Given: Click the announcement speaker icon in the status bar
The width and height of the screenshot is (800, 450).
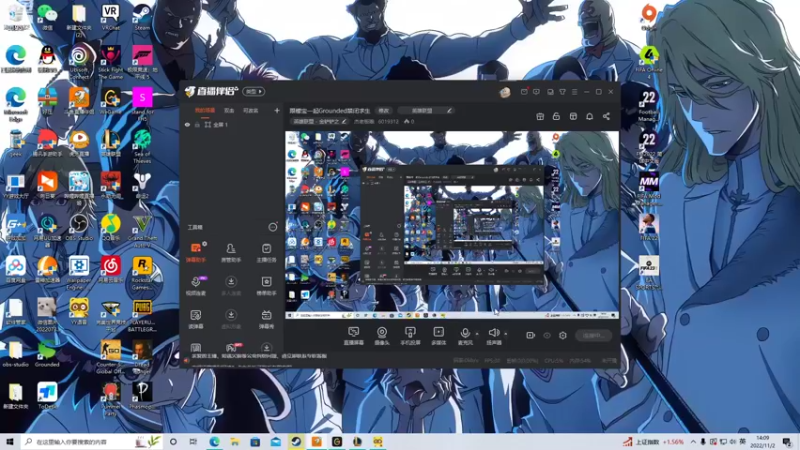Looking at the screenshot, I should pyautogui.click(x=186, y=360).
